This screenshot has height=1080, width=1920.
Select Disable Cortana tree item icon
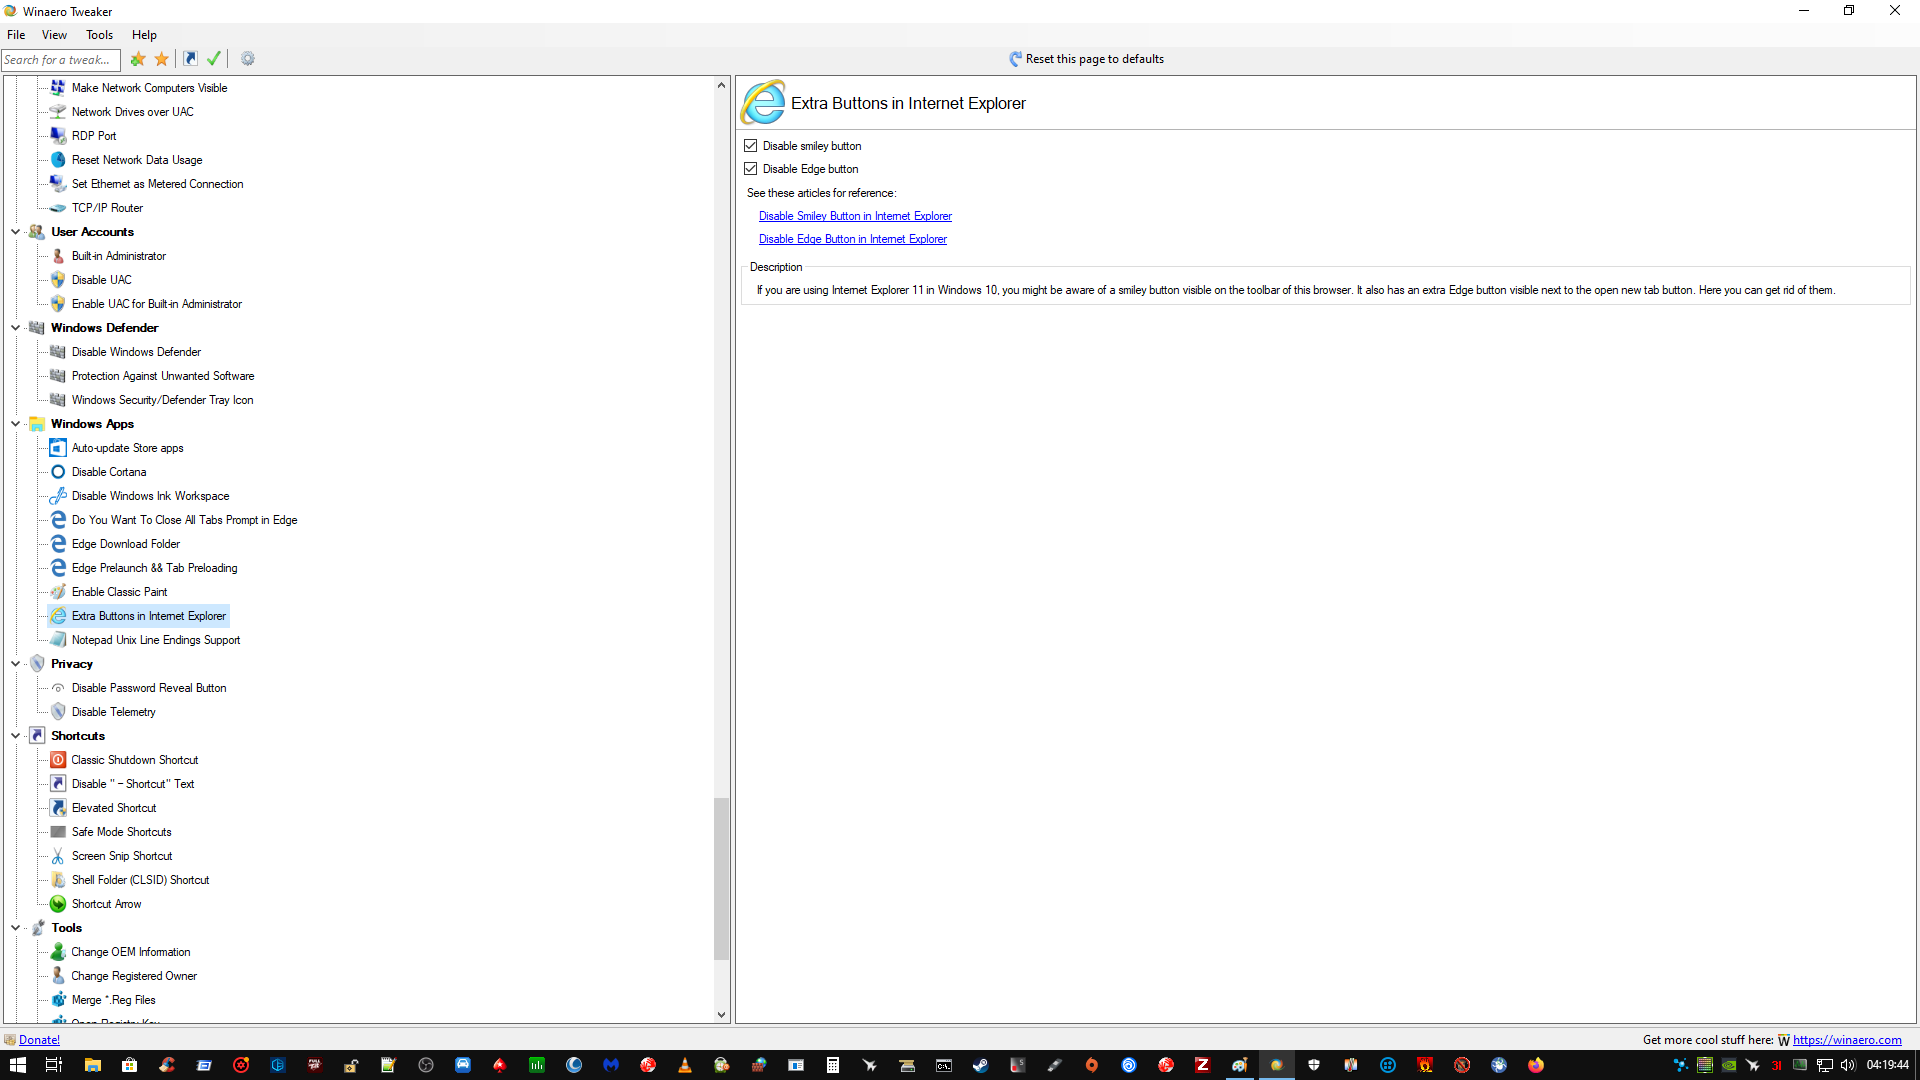click(58, 472)
